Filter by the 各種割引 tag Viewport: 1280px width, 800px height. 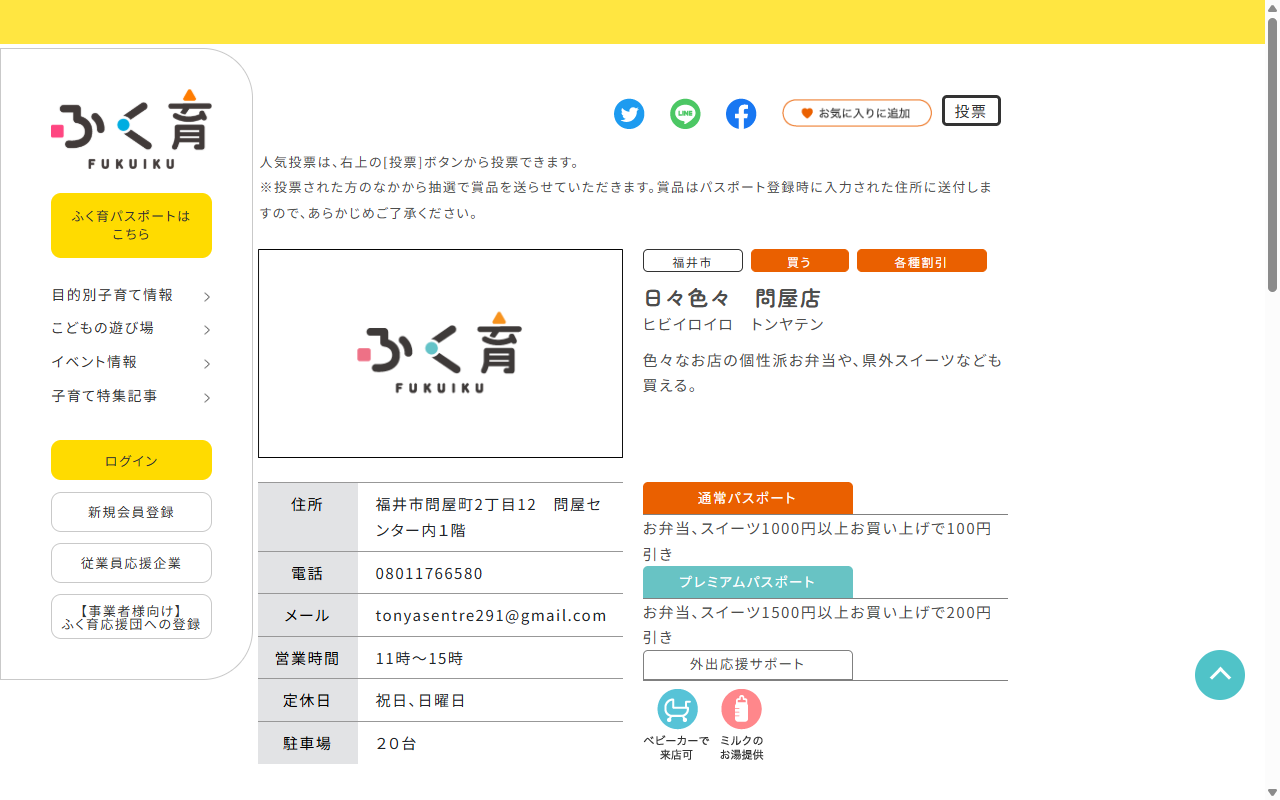pyautogui.click(x=921, y=261)
